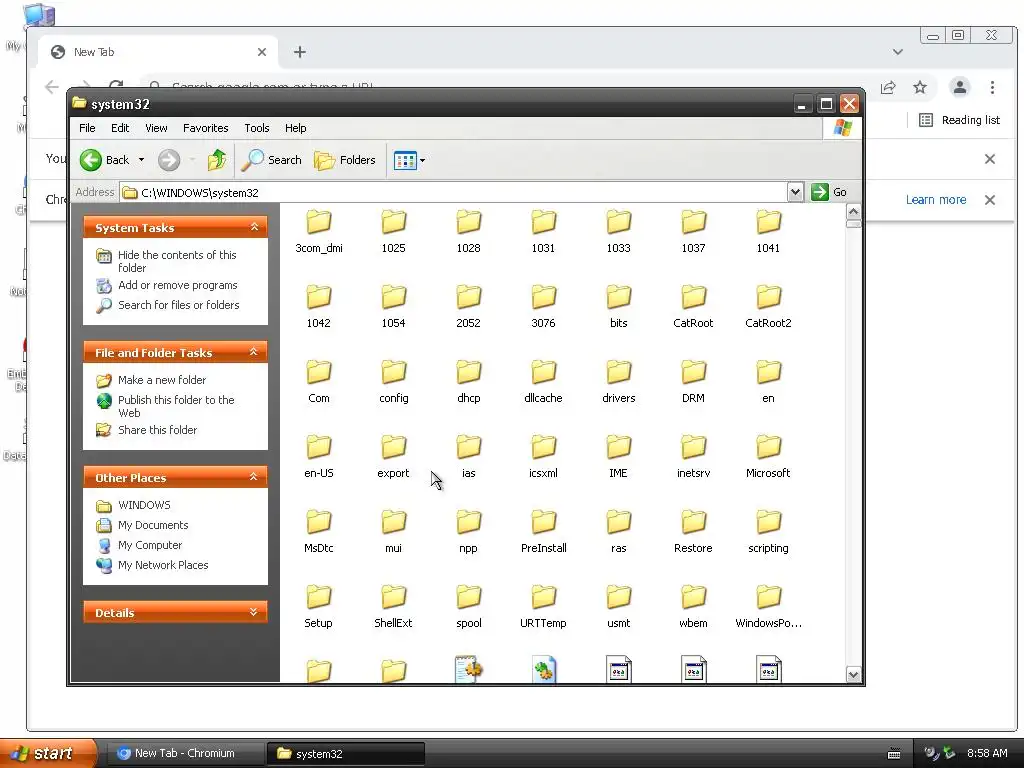Screen dimensions: 1024x768
Task: Toggle the Folders tree pane
Action: 345,160
